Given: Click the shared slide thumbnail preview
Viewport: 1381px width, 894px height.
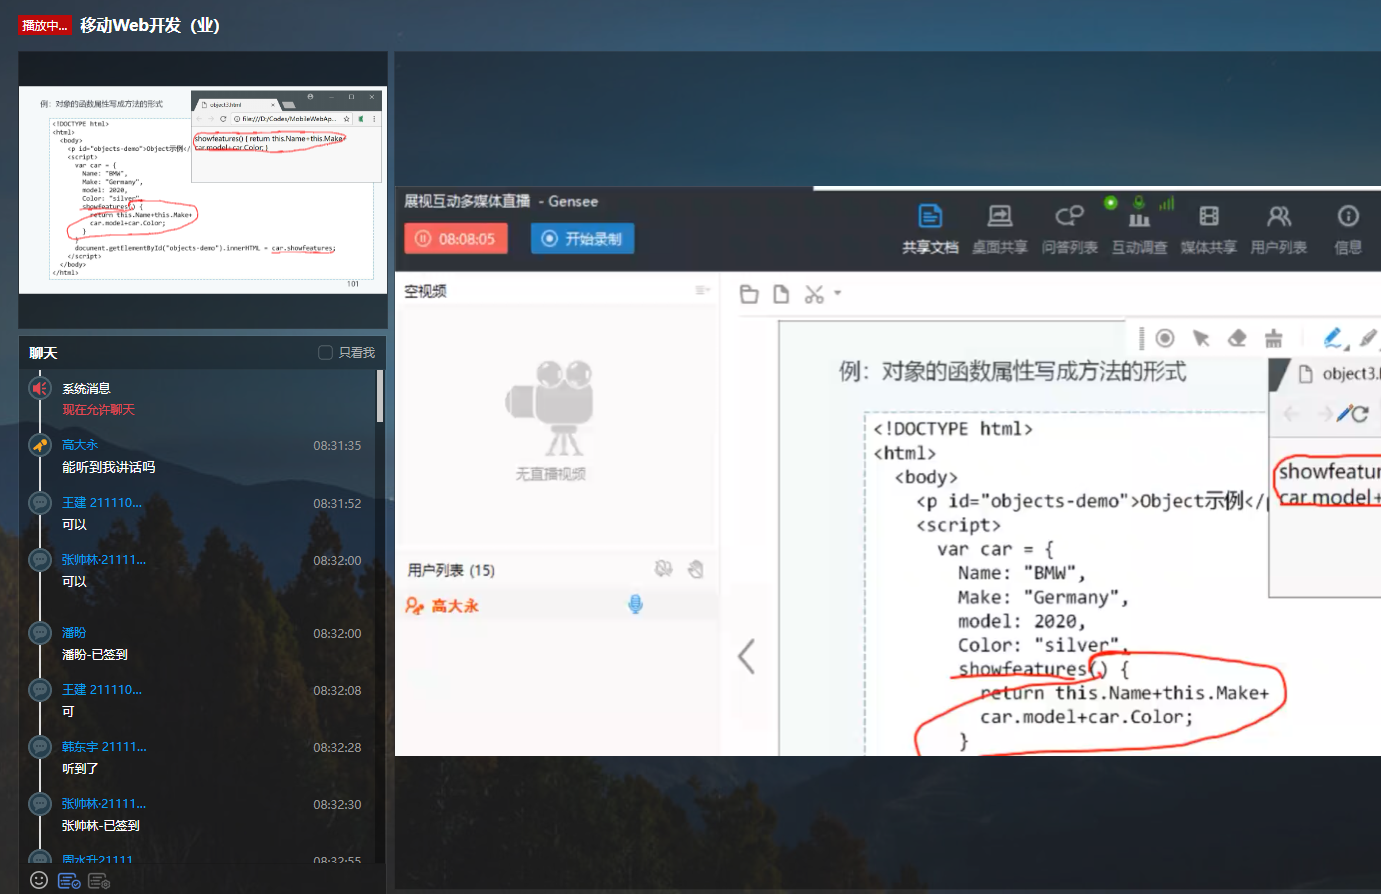Looking at the screenshot, I should coord(203,188).
